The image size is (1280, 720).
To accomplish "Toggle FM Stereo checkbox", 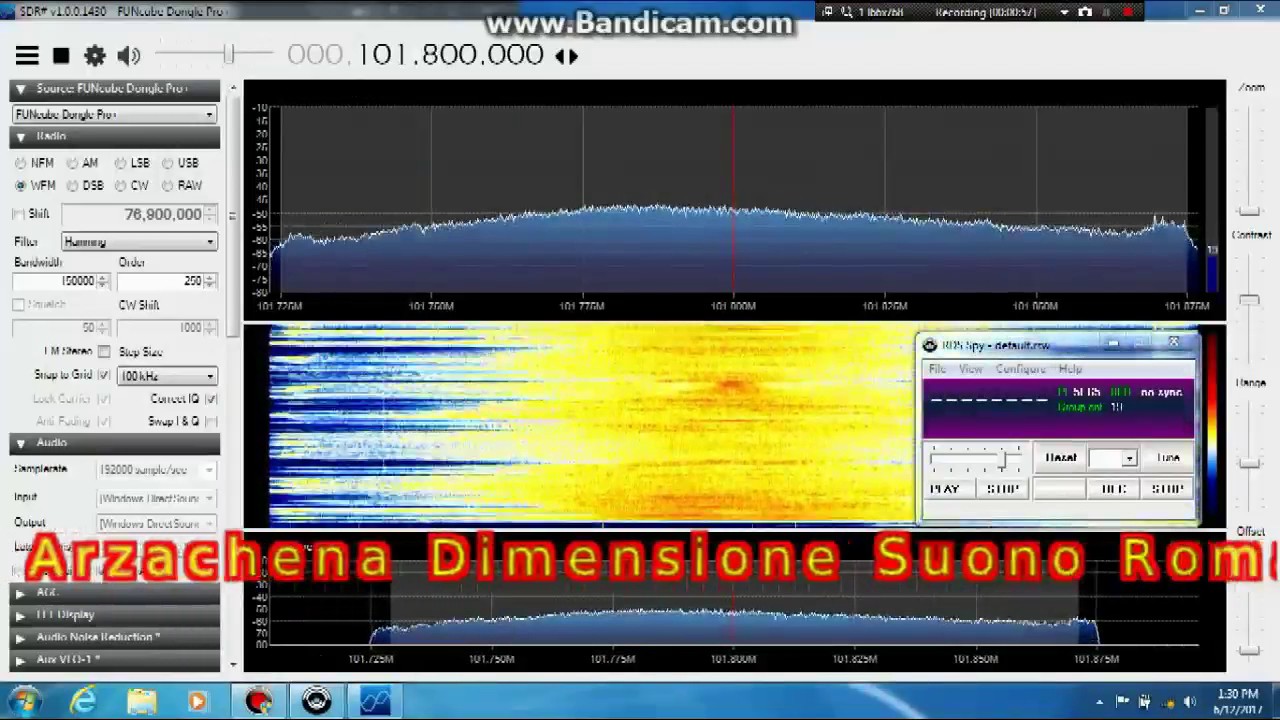I will point(104,352).
